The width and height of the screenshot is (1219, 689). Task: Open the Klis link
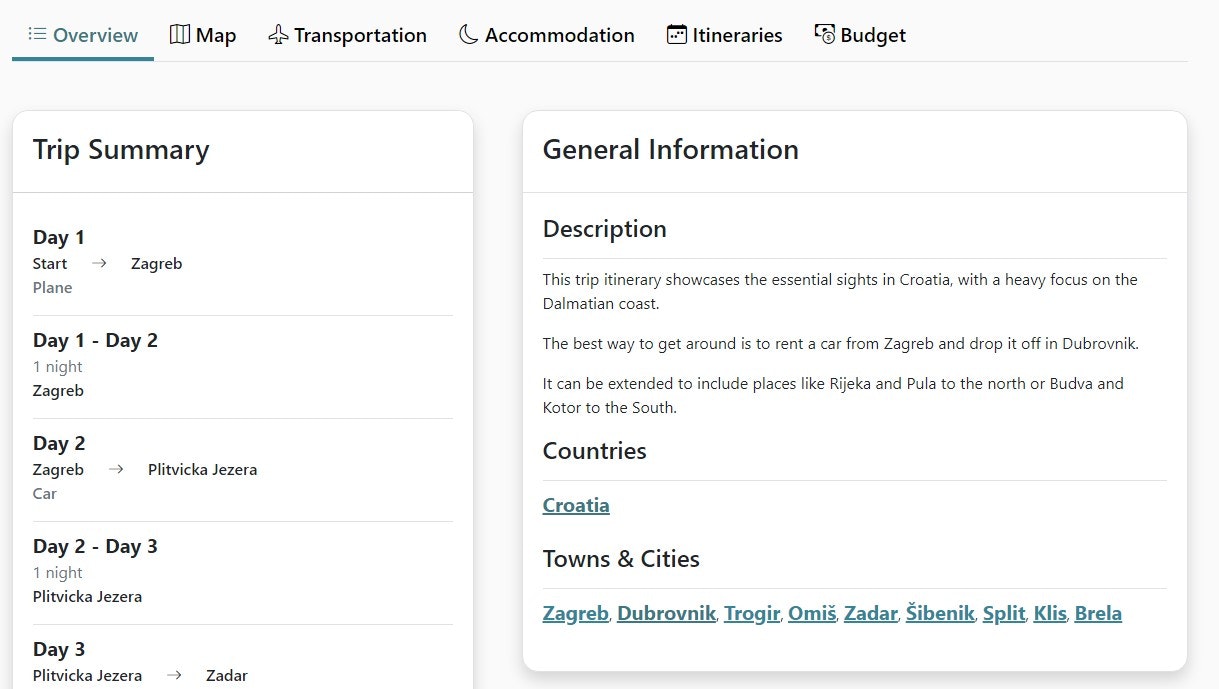click(1050, 613)
